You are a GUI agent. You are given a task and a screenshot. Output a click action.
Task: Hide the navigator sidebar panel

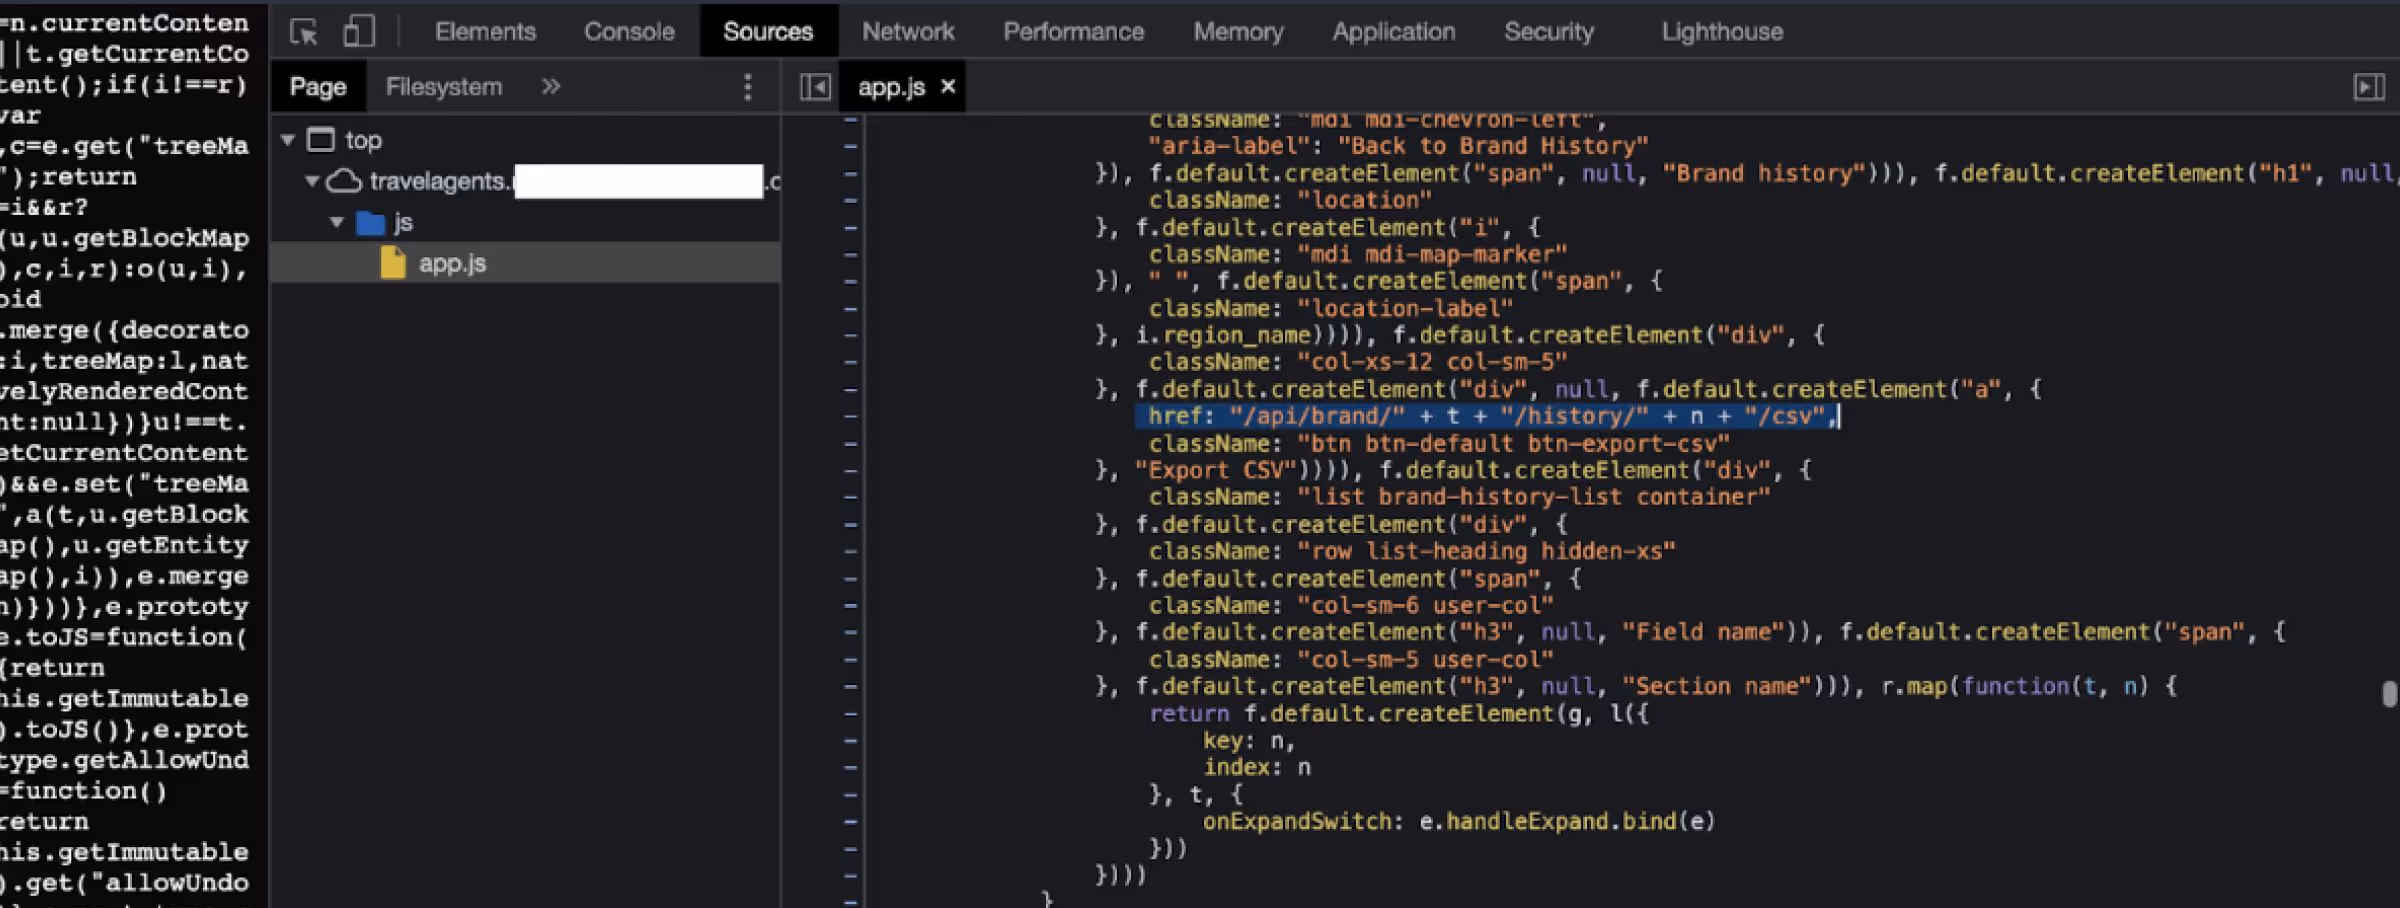[x=815, y=87]
